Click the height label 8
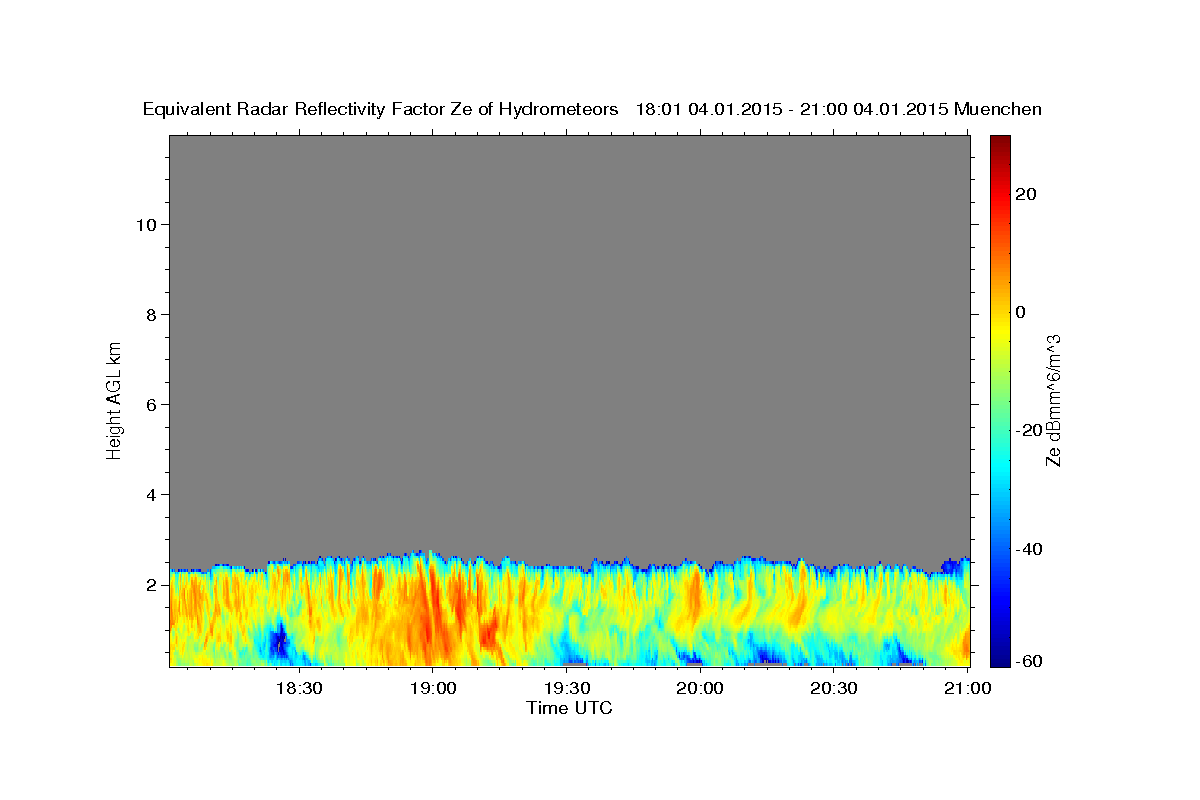This screenshot has width=1200, height=800. [x=151, y=315]
